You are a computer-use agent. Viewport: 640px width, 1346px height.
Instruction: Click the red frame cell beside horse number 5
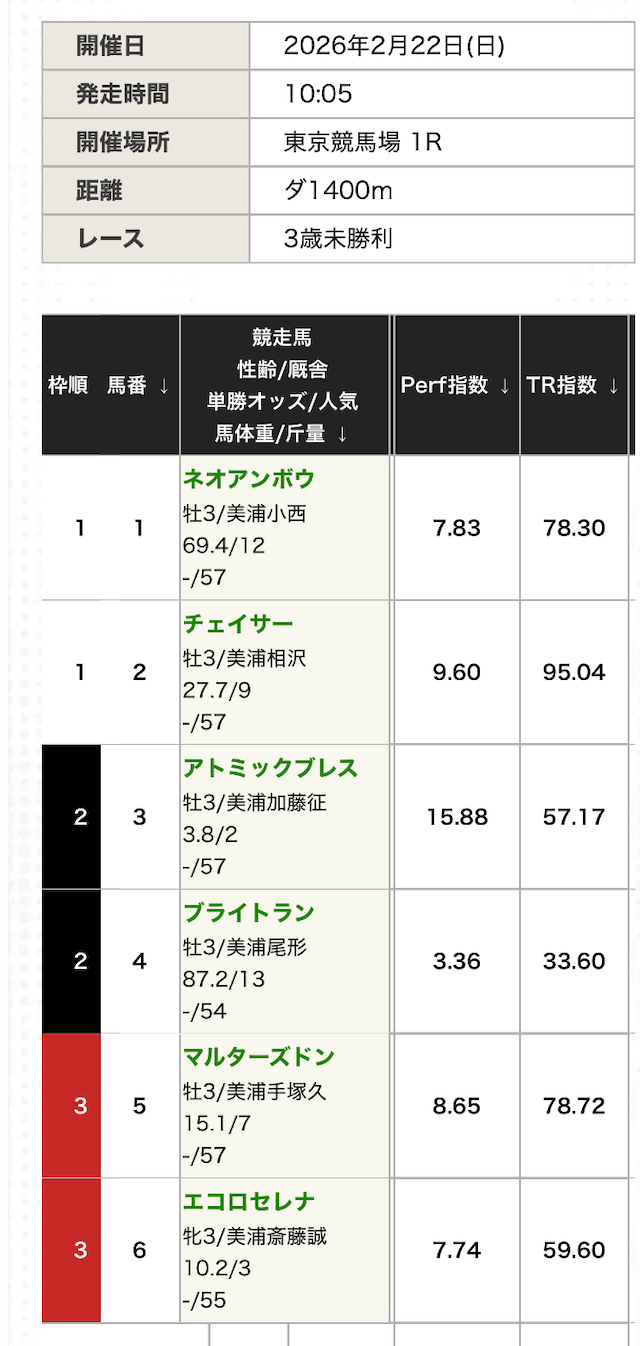(80, 1106)
